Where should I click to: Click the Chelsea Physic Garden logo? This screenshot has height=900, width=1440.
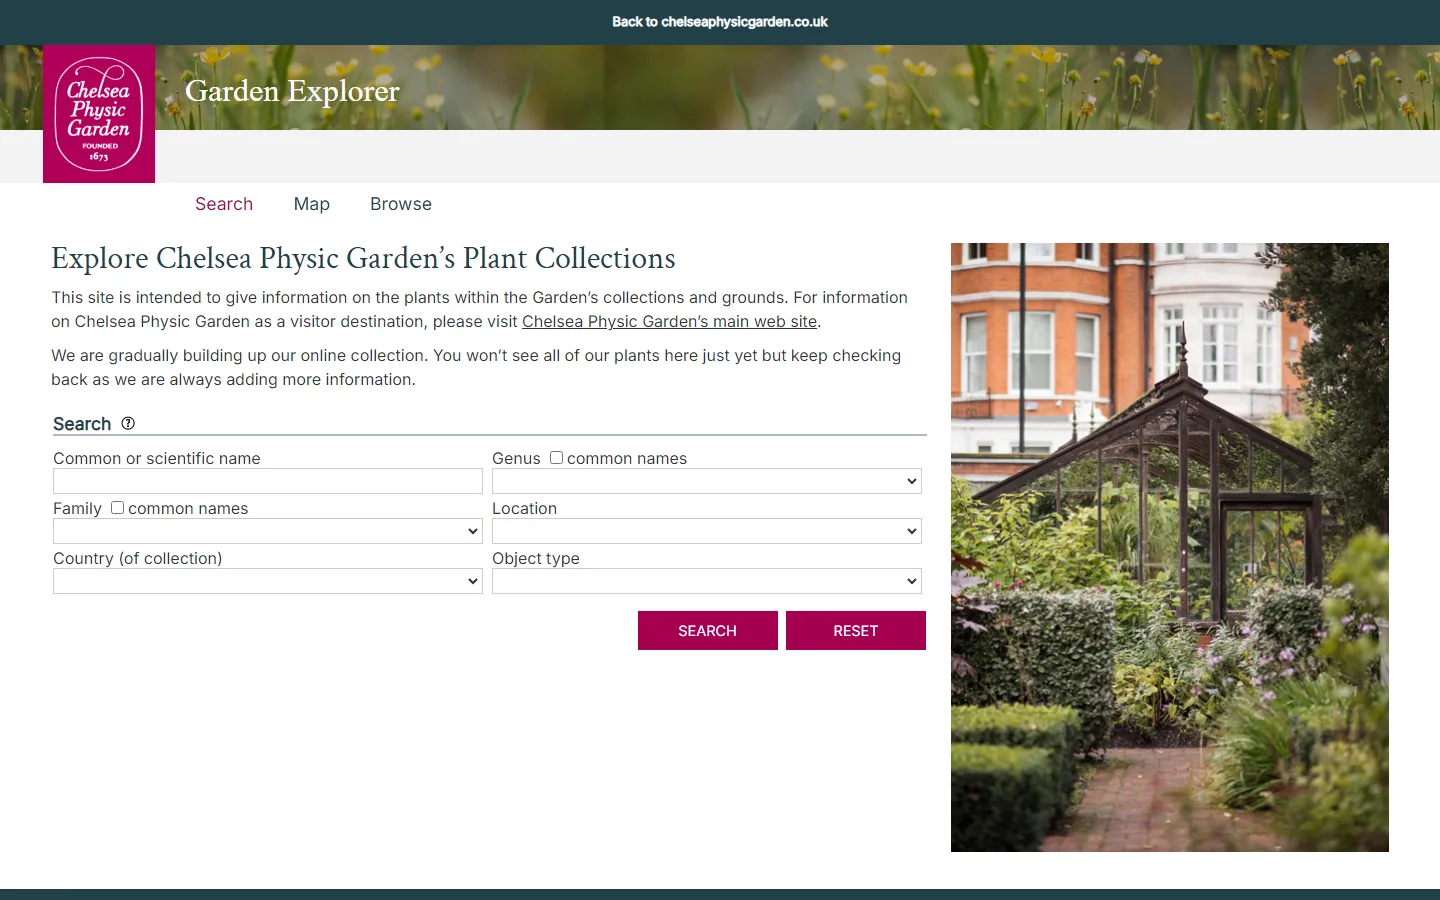tap(99, 114)
